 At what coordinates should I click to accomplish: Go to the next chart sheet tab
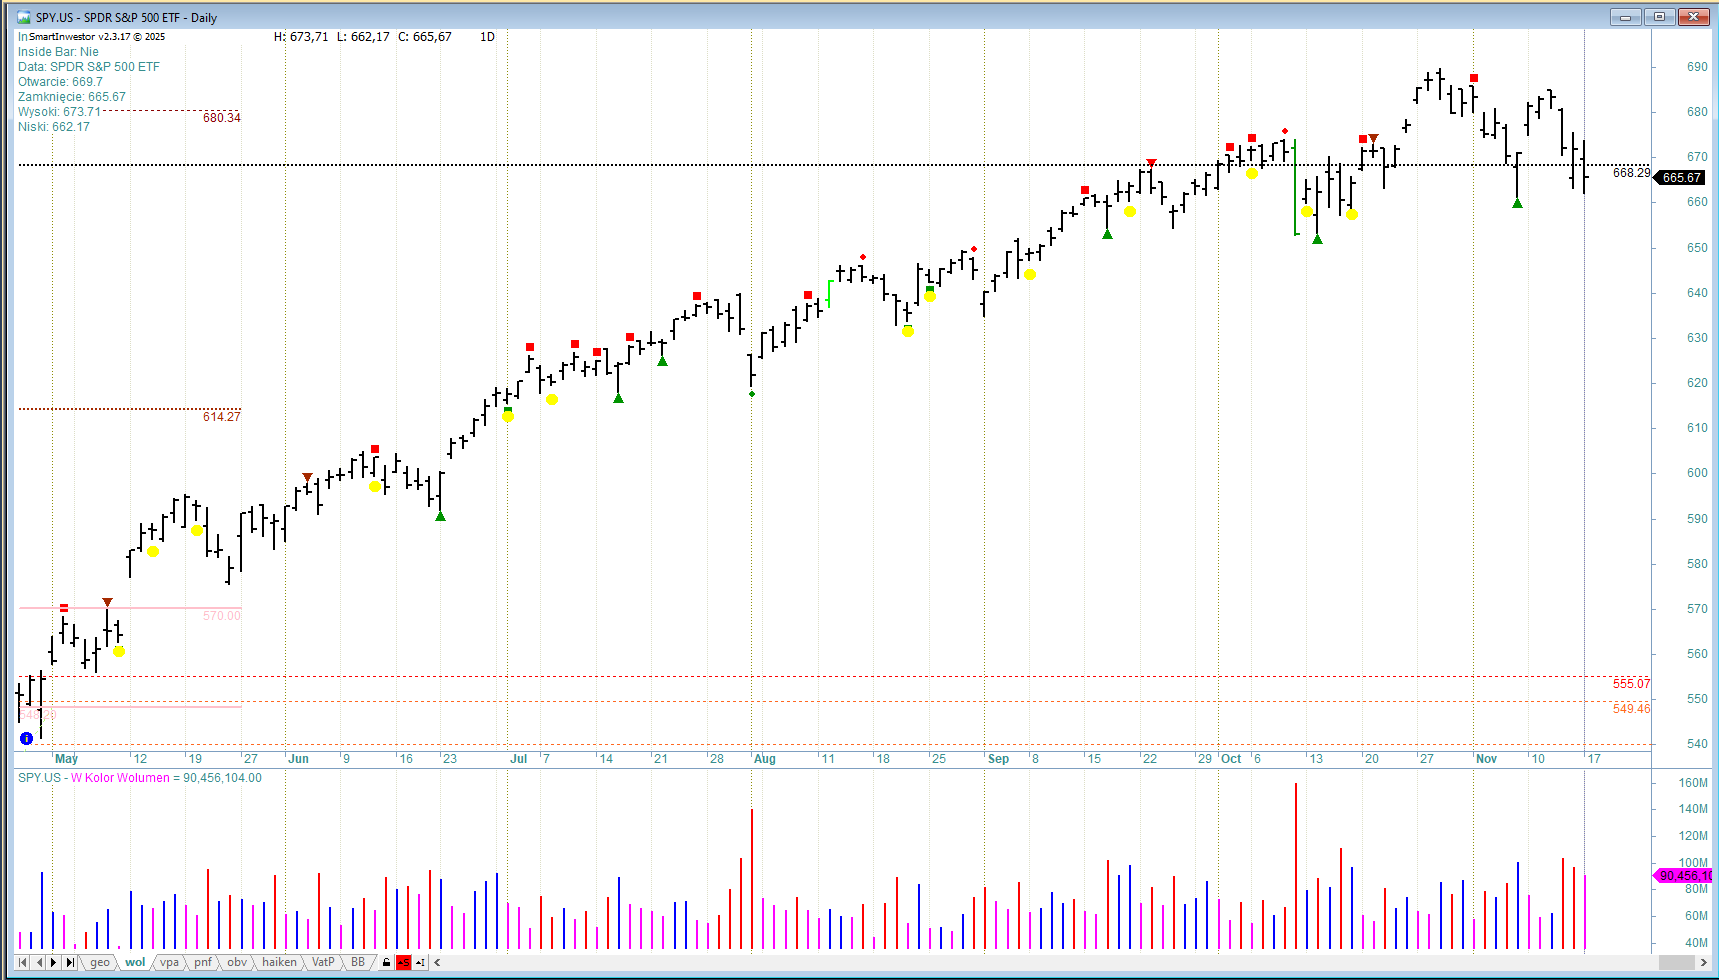tap(54, 962)
